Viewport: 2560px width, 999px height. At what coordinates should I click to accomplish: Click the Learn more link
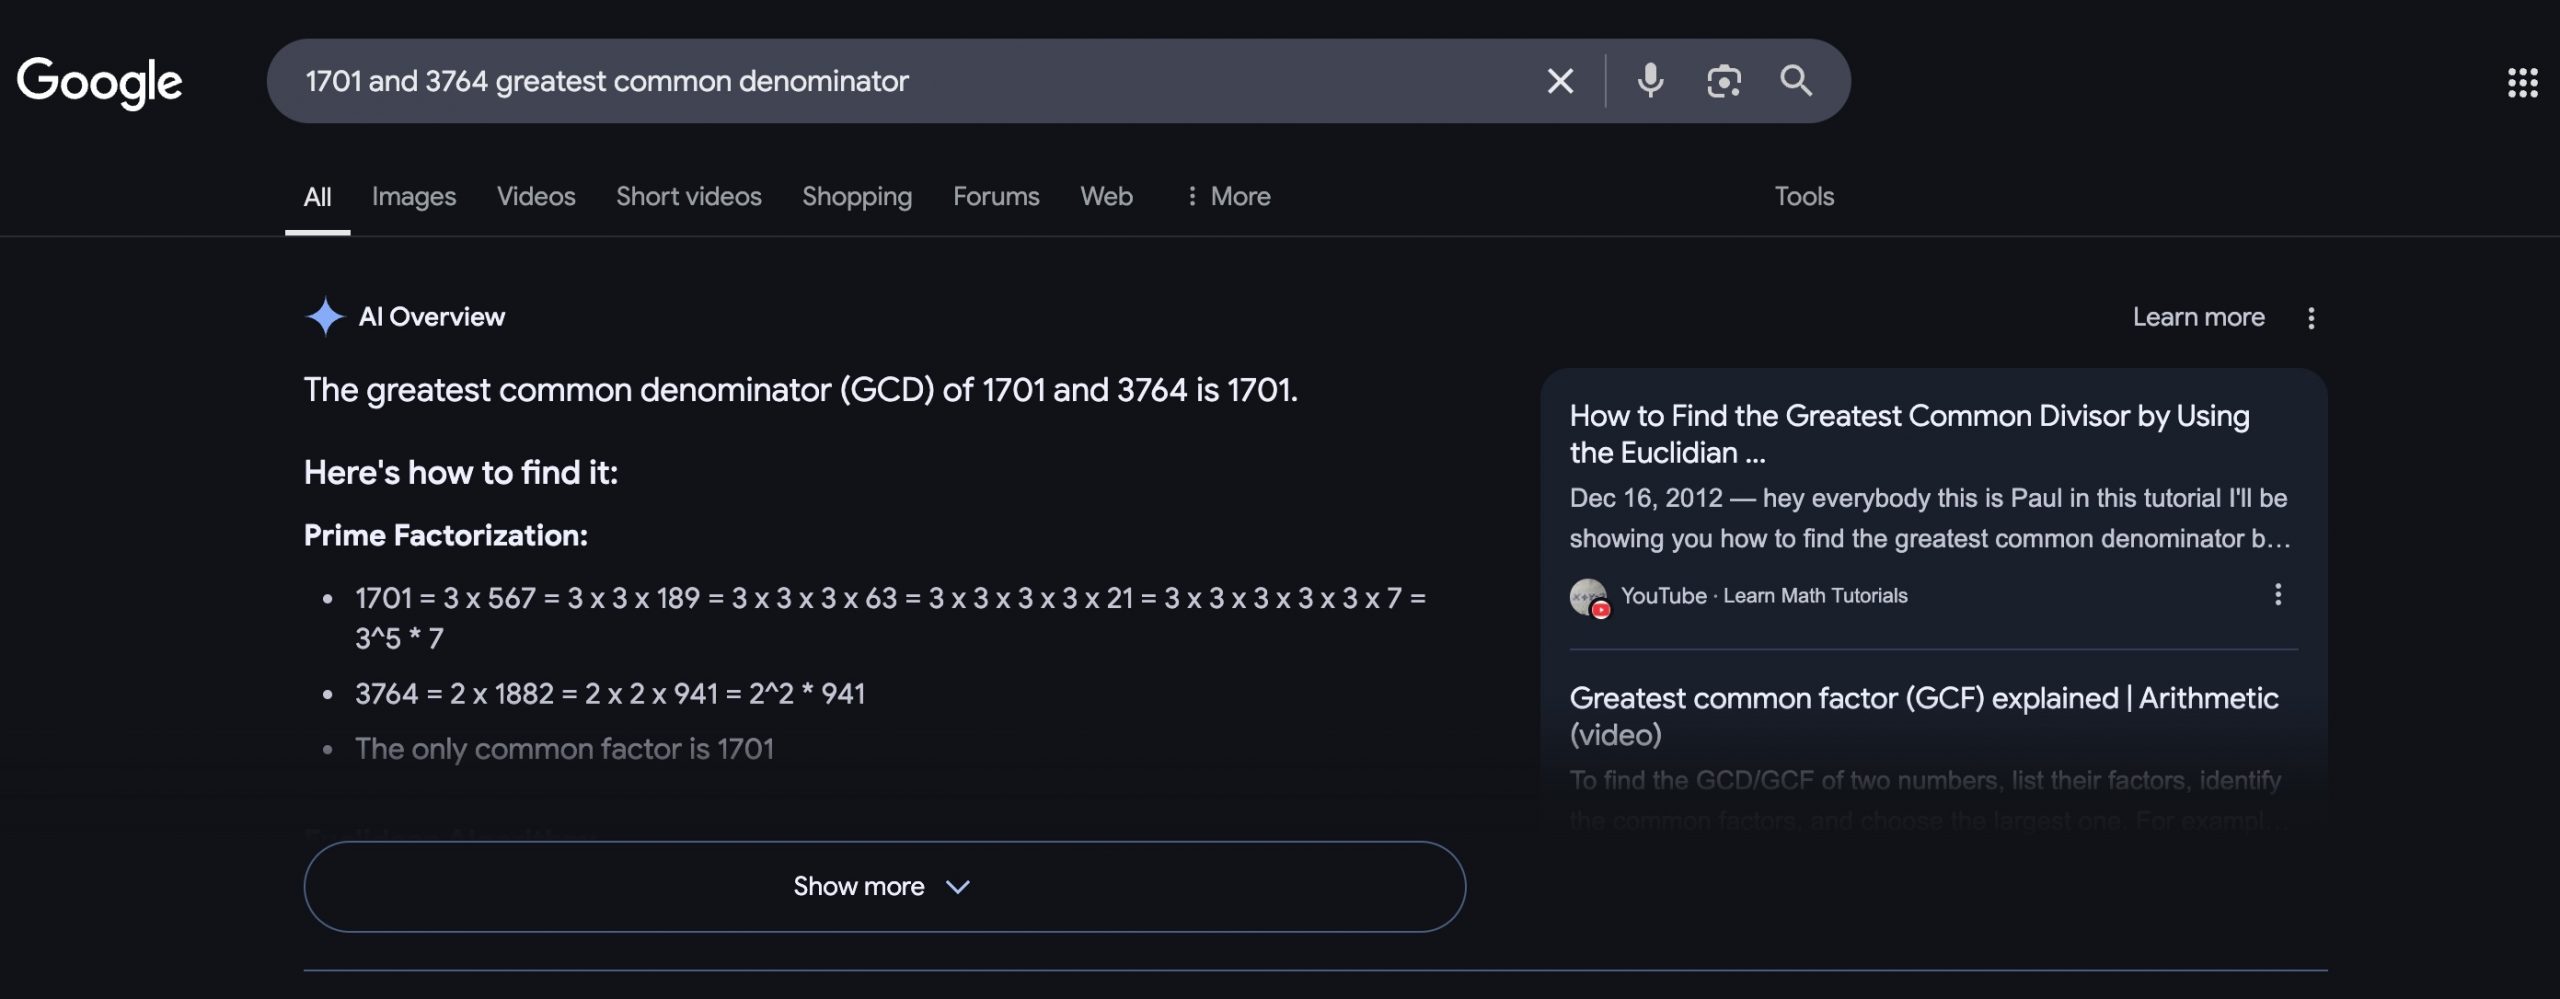point(2198,318)
